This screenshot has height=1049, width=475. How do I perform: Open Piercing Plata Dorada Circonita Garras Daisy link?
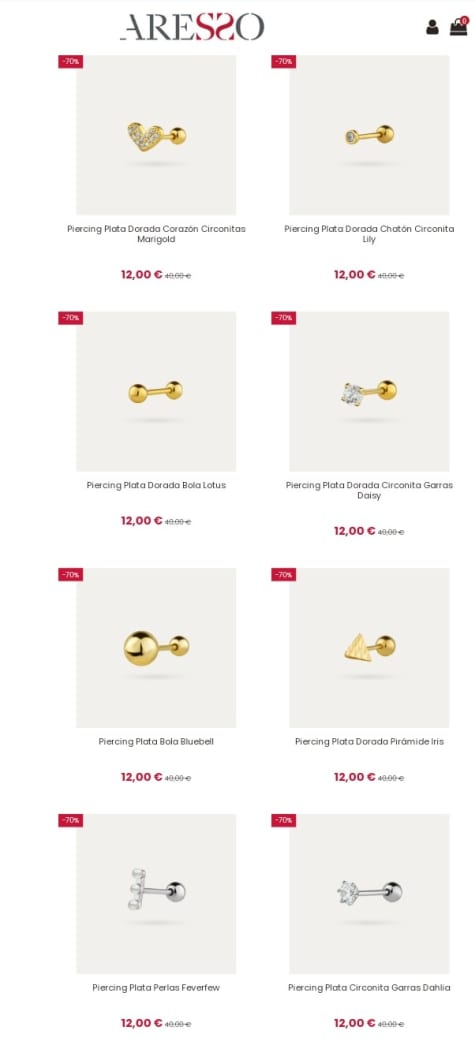[x=369, y=490]
